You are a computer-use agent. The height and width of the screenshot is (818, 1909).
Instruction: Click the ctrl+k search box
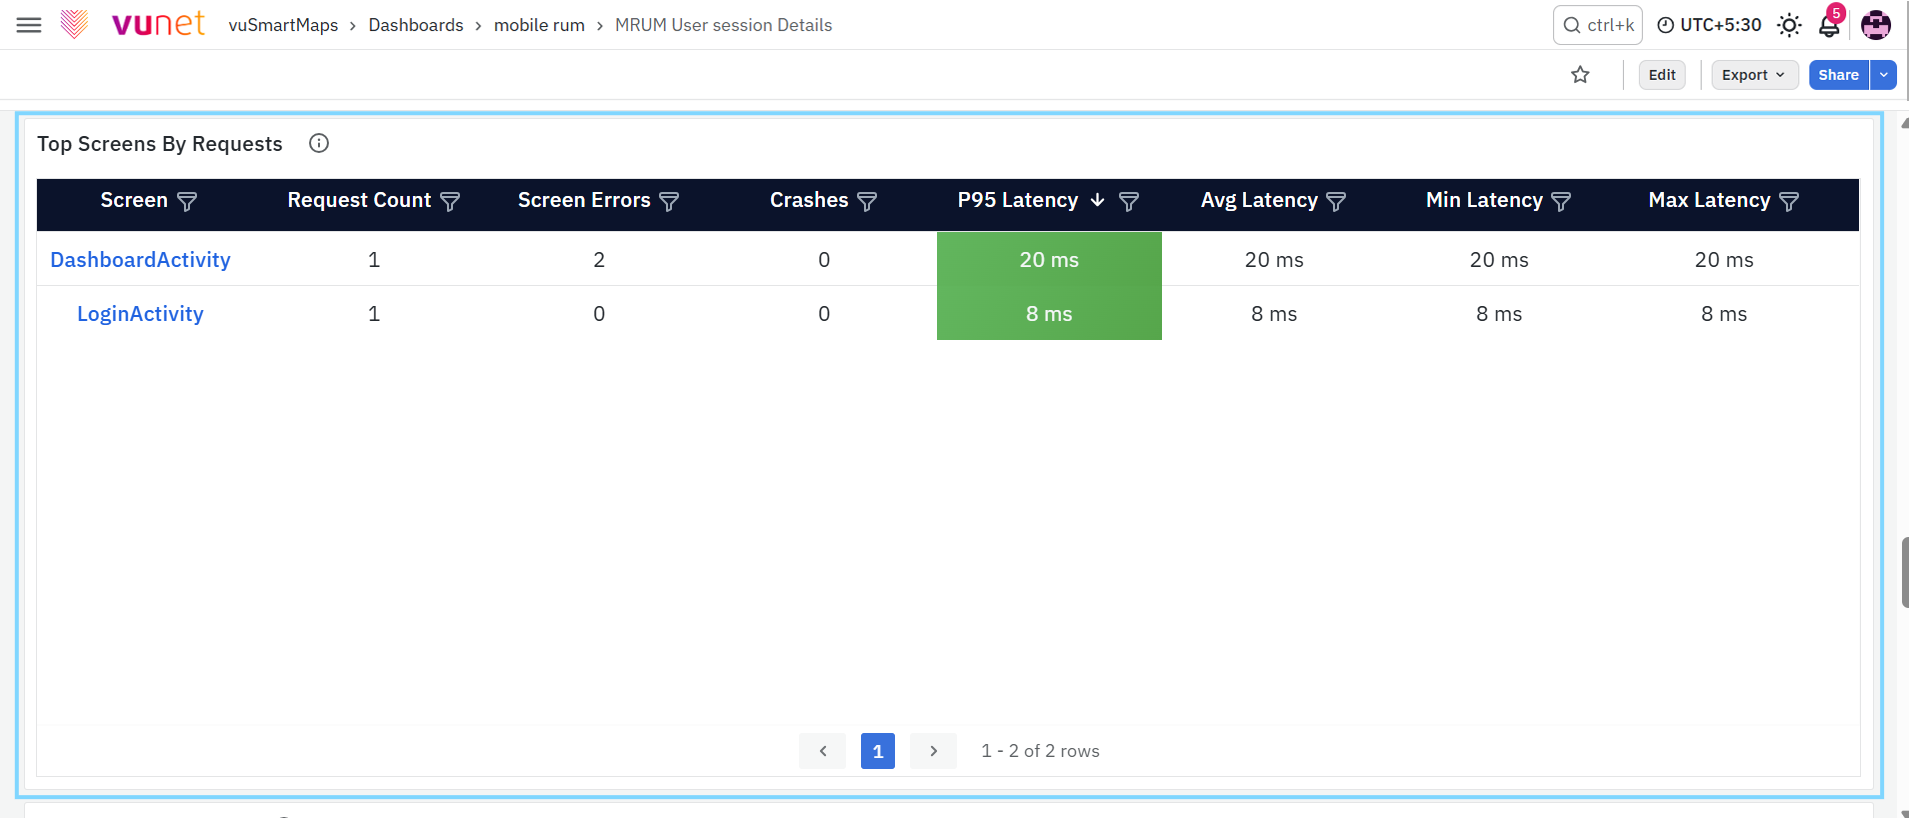(x=1597, y=25)
